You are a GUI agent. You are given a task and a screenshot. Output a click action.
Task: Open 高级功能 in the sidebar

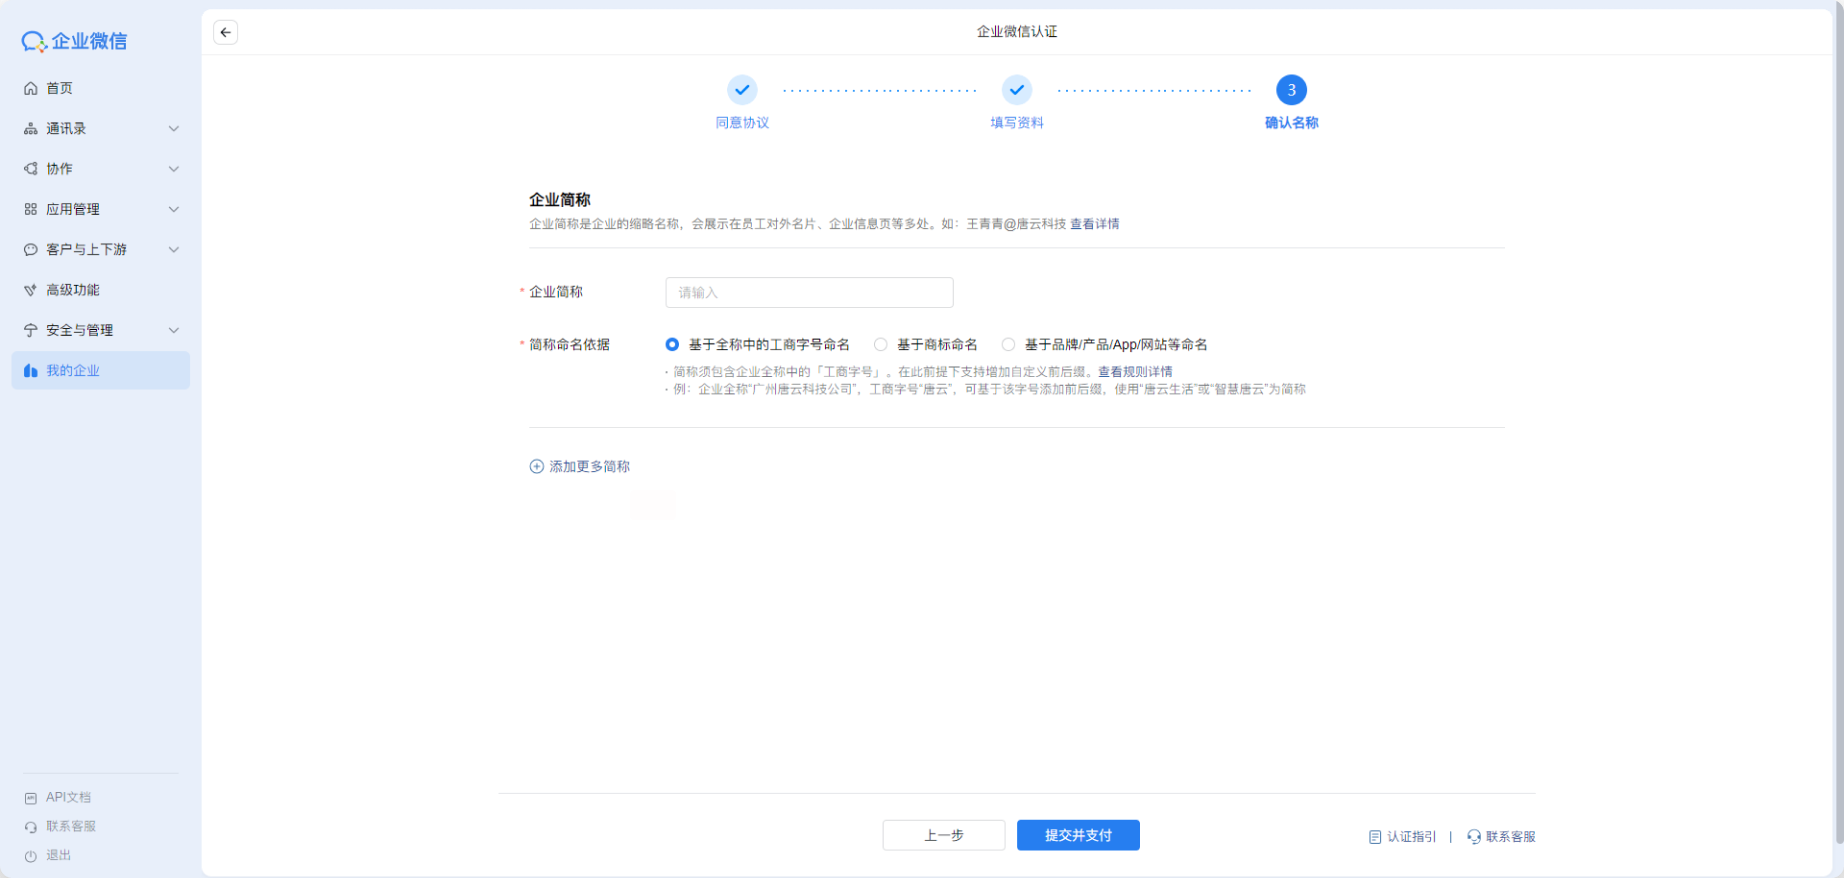(101, 290)
